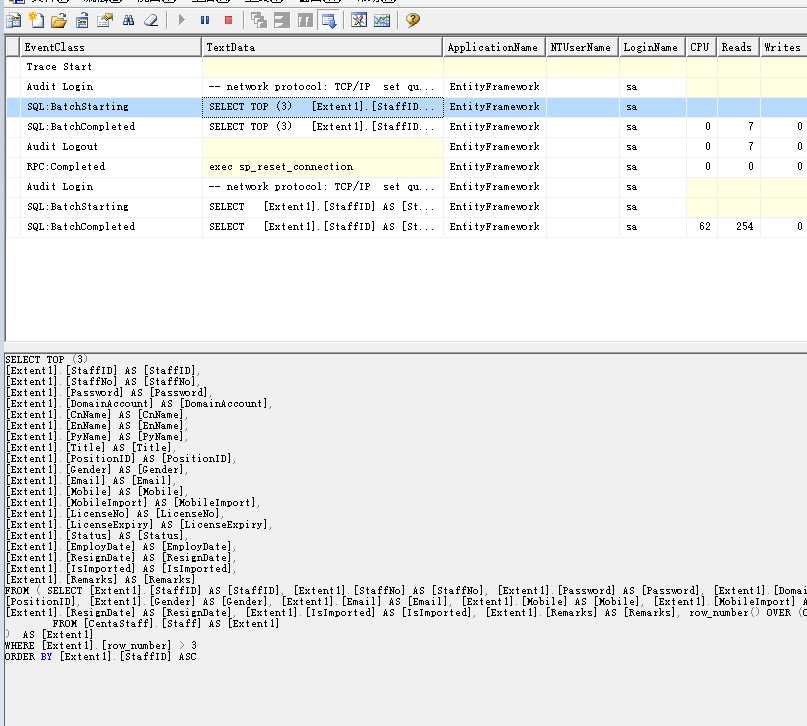807x726 pixels.
Task: Click the LoginName column header
Action: coord(652,47)
